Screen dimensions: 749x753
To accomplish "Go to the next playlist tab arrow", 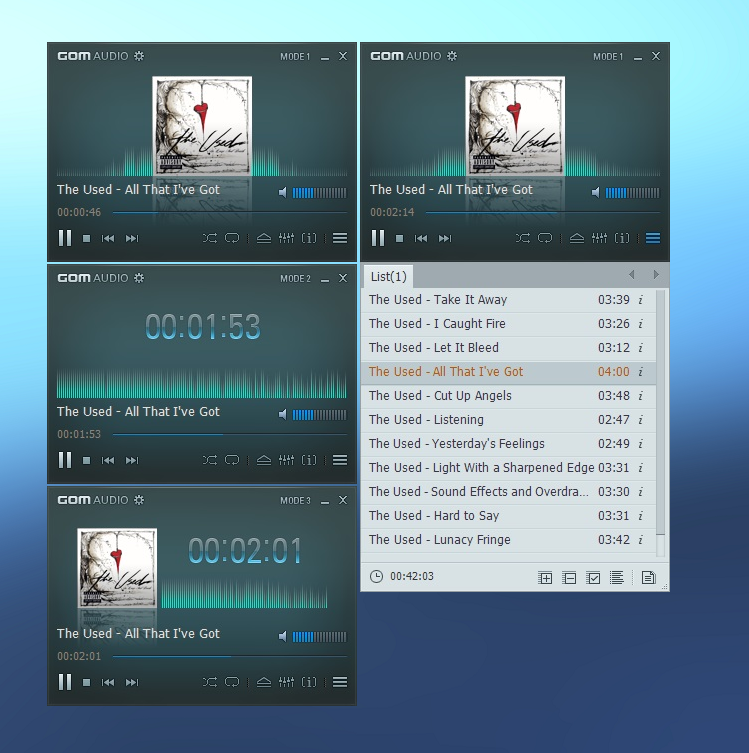I will click(656, 275).
